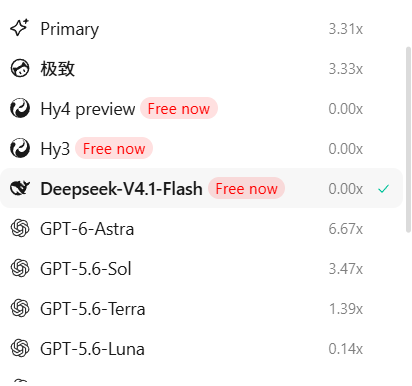Screen dimensions: 412x386
Task: Click the OpenAI logo beside GPT-5.6-Luna
Action: 20,348
